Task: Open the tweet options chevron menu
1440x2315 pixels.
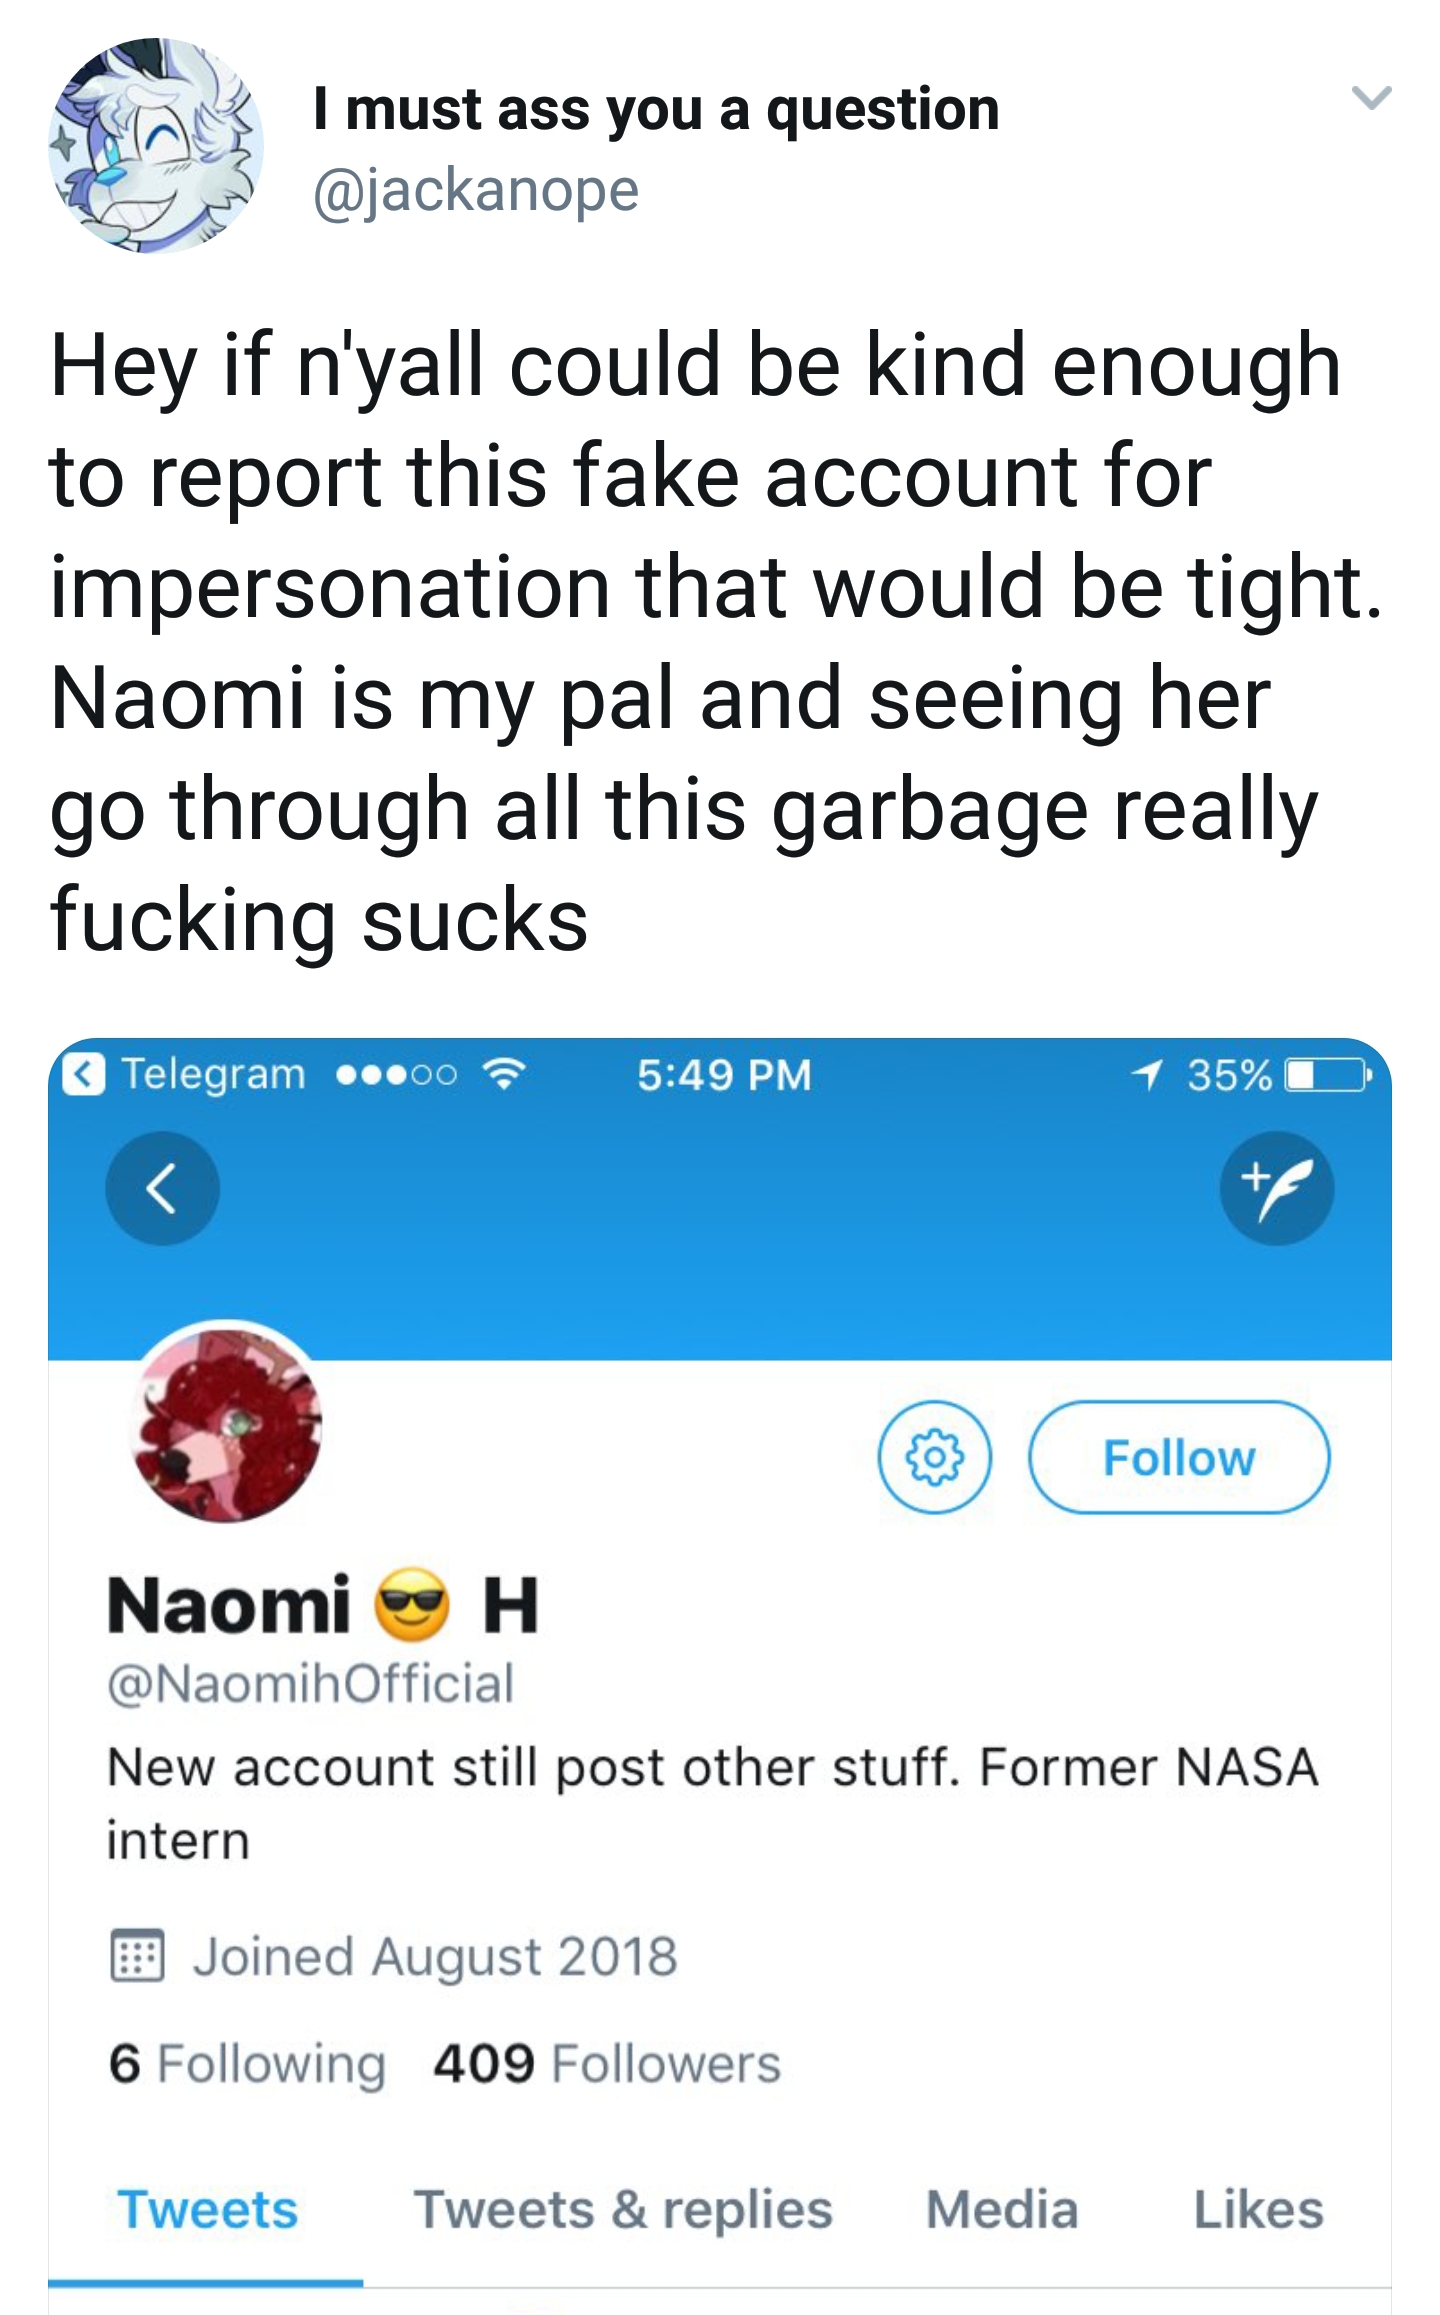Action: [x=1371, y=98]
